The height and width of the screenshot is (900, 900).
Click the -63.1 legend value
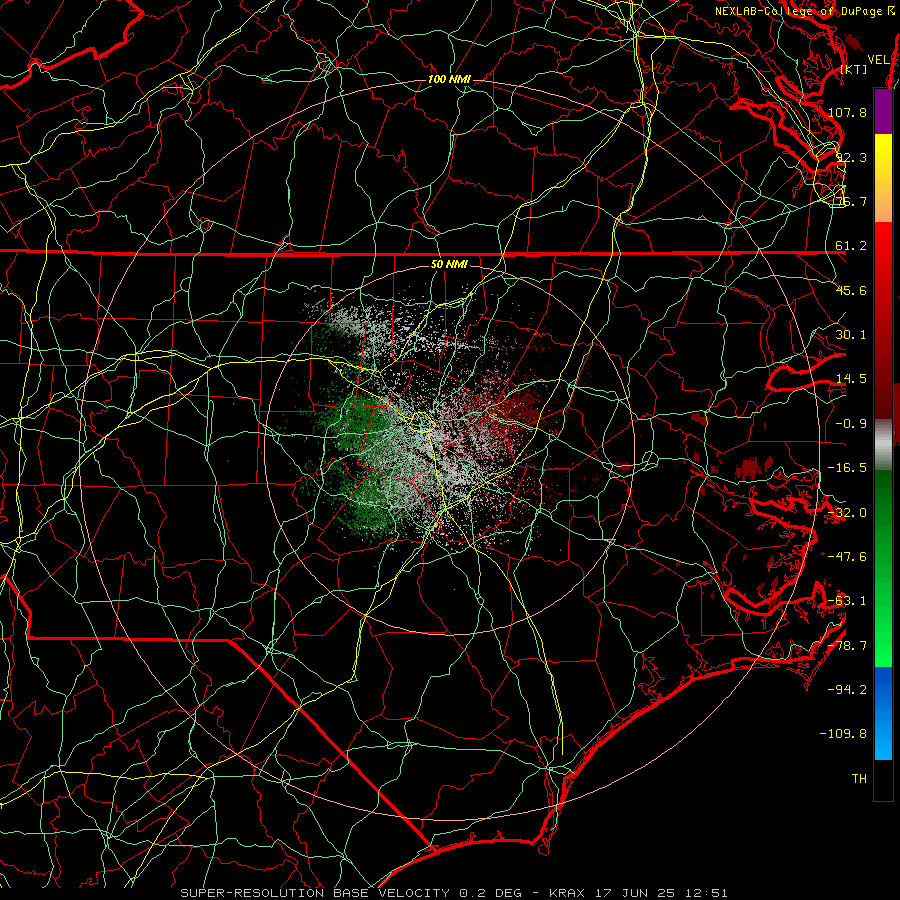pyautogui.click(x=847, y=601)
